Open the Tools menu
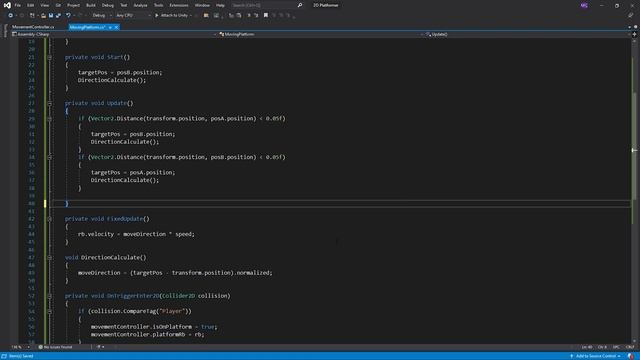 pos(158,5)
